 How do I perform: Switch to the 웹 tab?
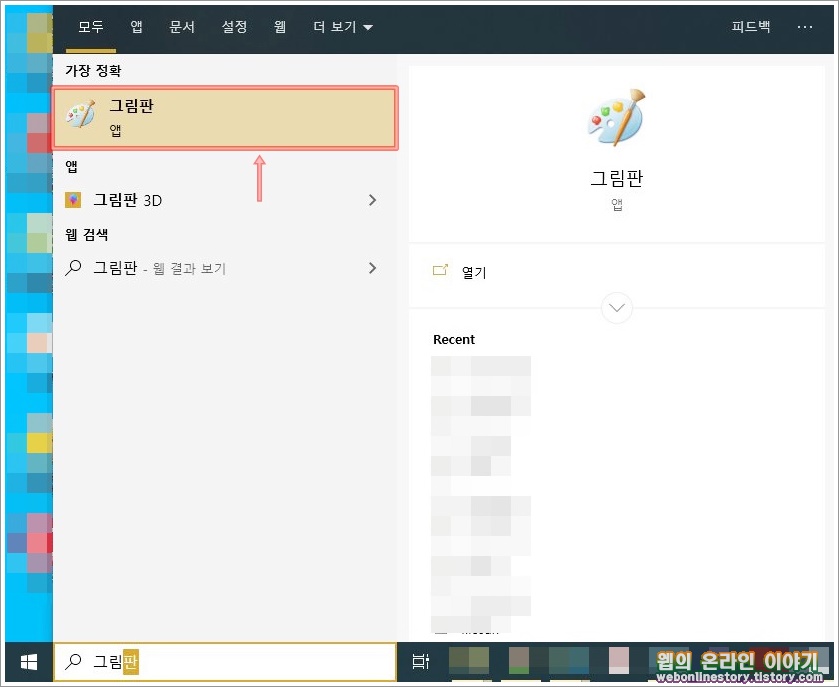[280, 27]
